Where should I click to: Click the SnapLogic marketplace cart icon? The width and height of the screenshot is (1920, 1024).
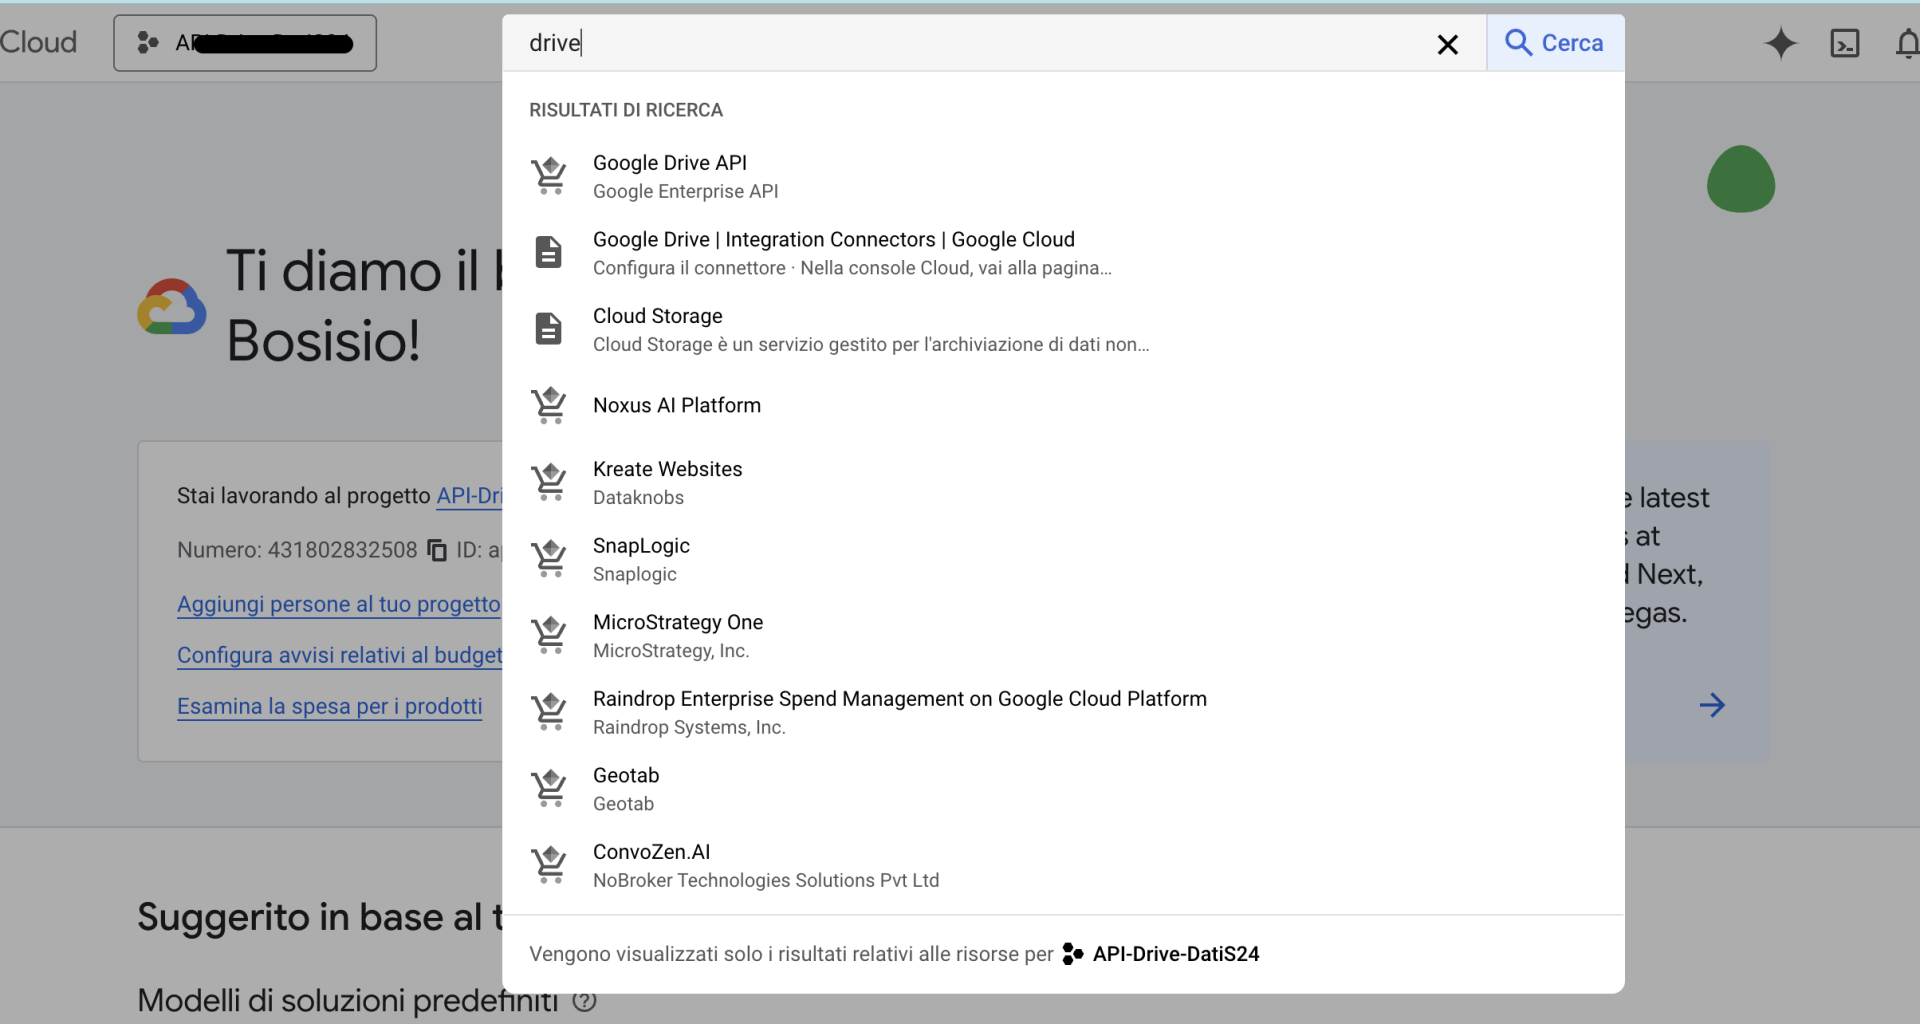tap(549, 559)
